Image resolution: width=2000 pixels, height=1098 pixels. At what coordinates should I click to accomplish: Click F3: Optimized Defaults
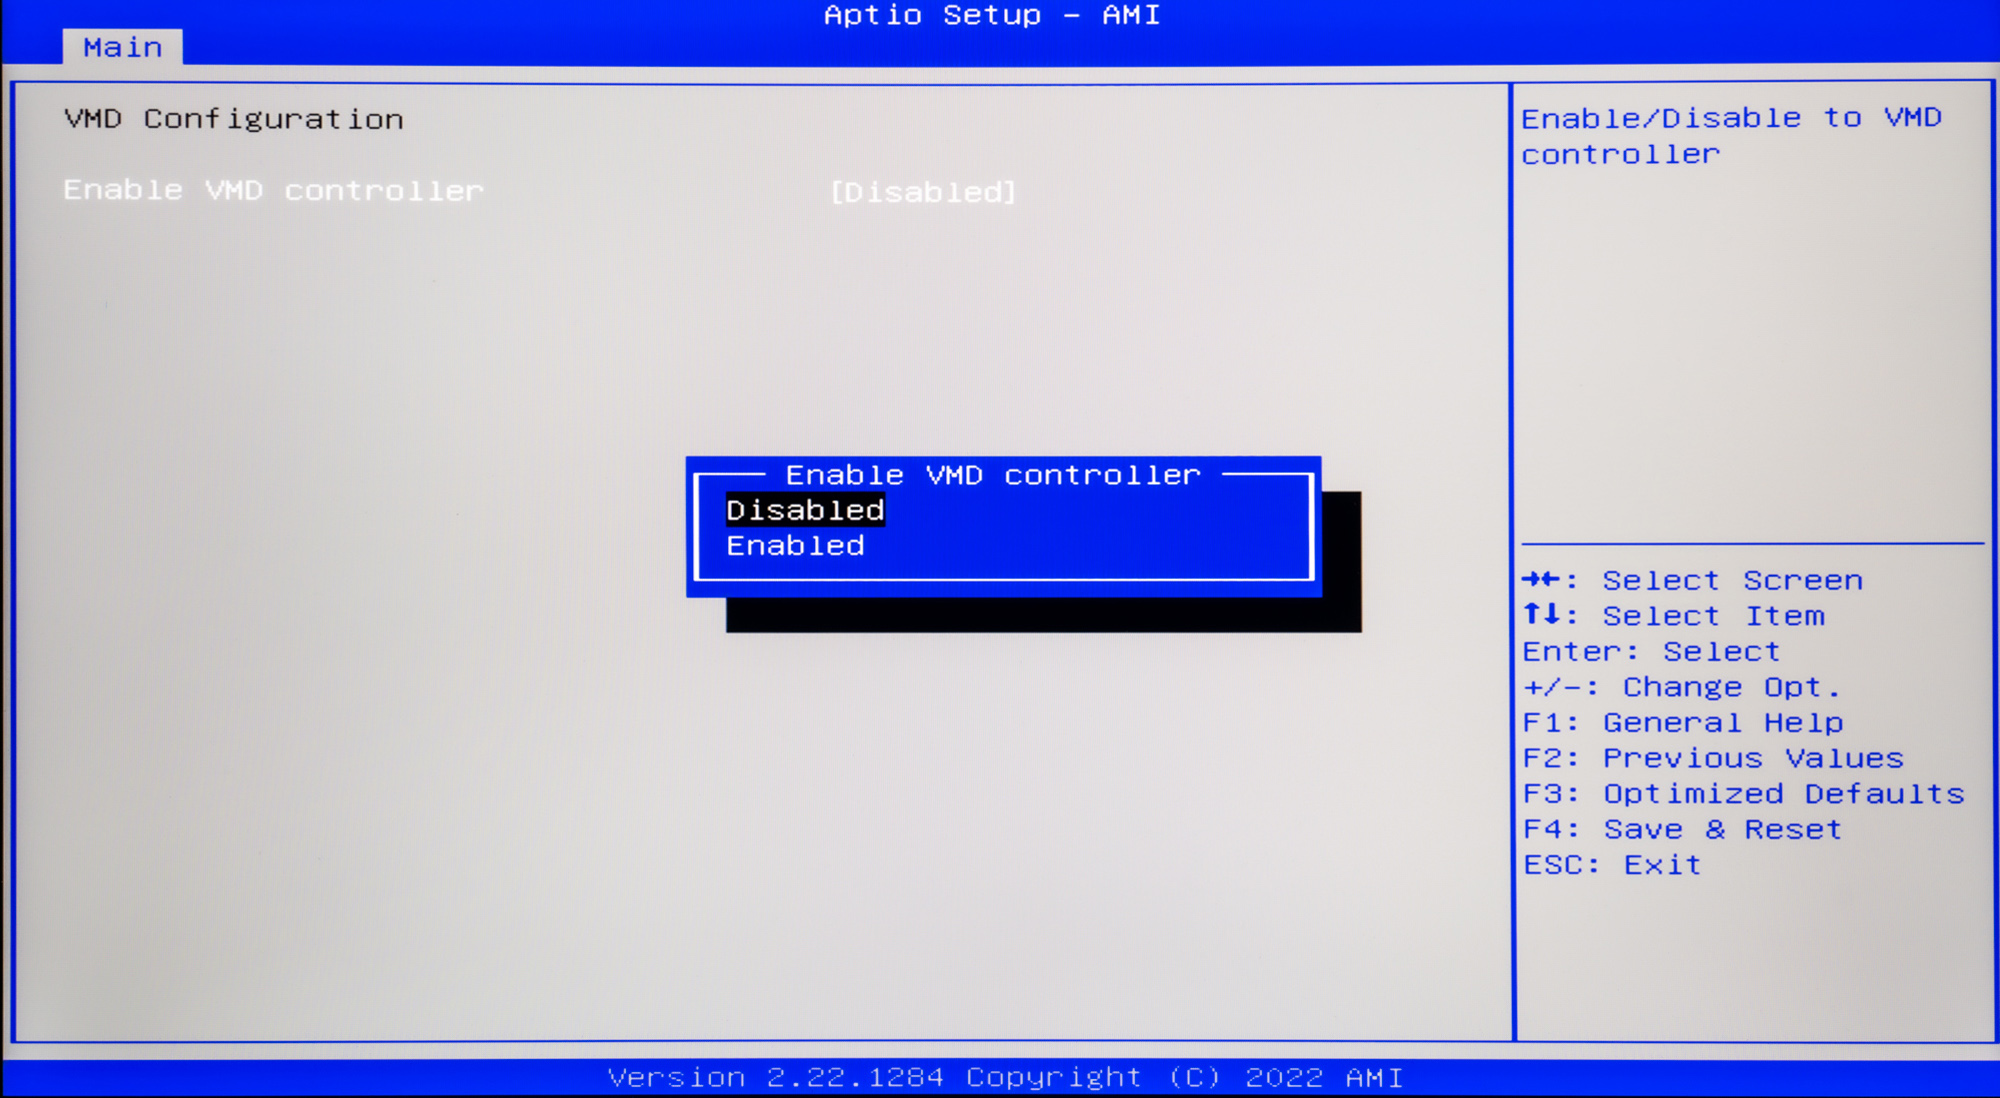click(1744, 794)
